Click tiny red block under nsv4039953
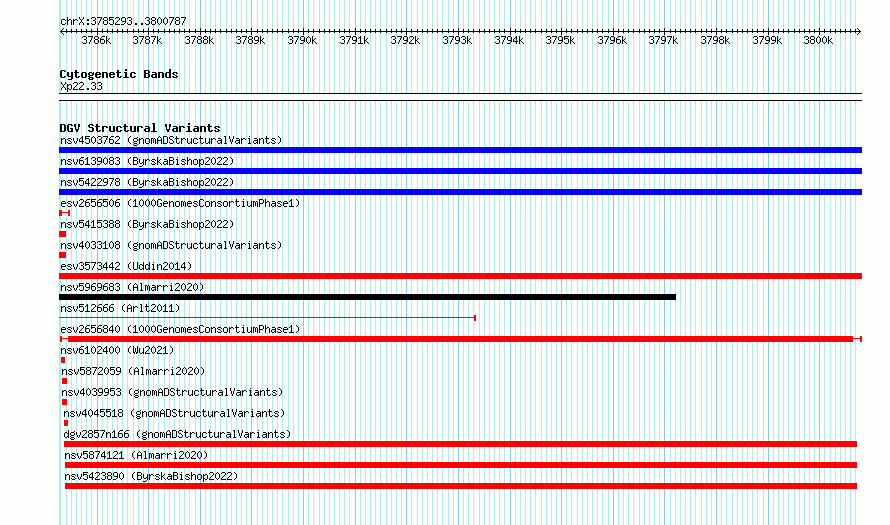This screenshot has width=890, height=525. click(x=64, y=402)
